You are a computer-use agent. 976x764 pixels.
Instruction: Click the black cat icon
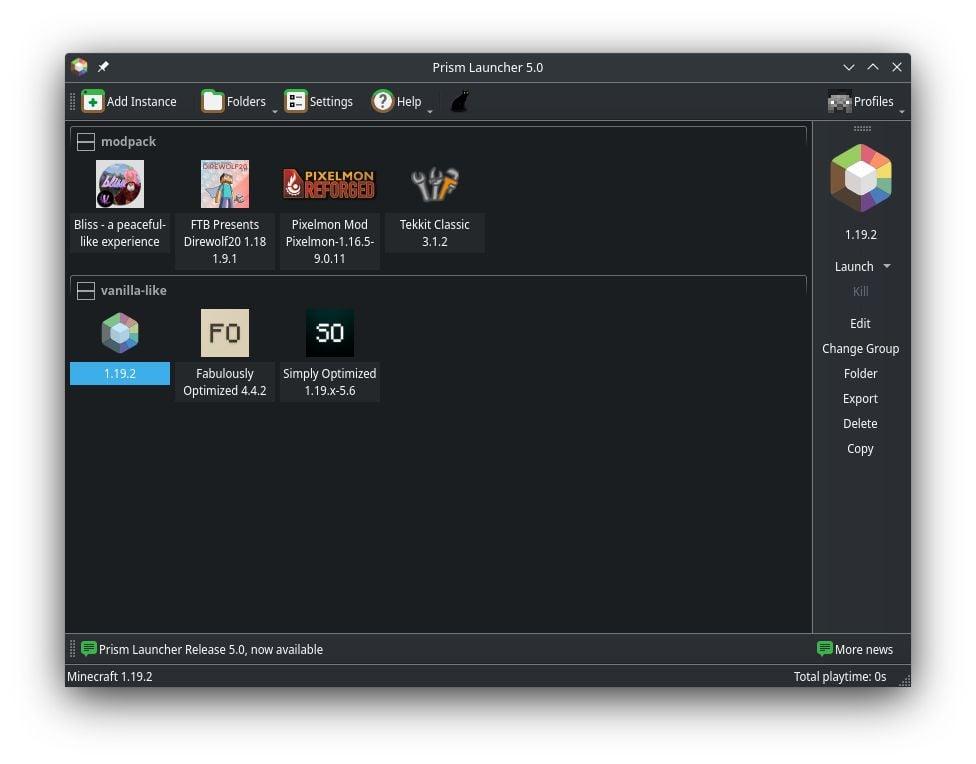point(460,101)
